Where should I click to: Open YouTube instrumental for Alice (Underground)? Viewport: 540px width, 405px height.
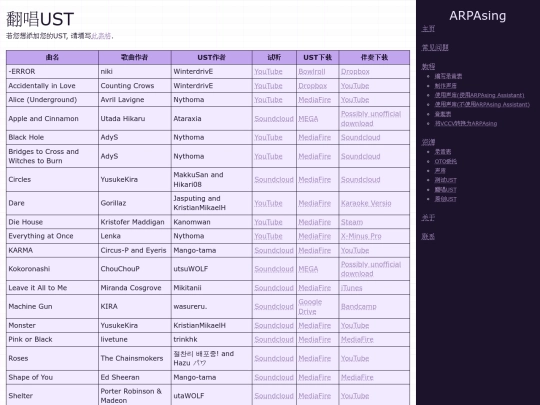point(355,100)
